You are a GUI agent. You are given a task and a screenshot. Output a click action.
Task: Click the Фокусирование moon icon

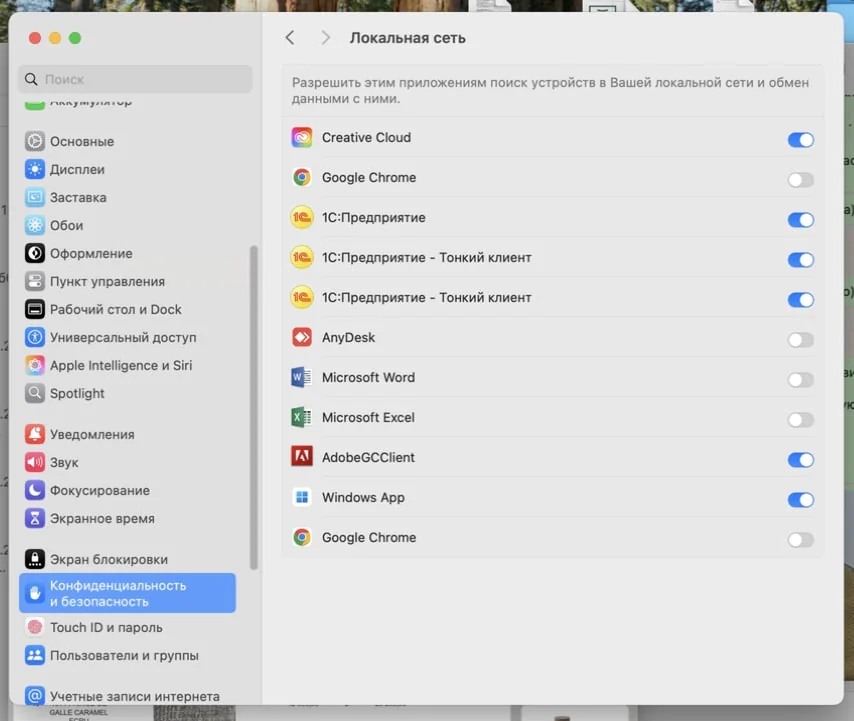[x=35, y=490]
